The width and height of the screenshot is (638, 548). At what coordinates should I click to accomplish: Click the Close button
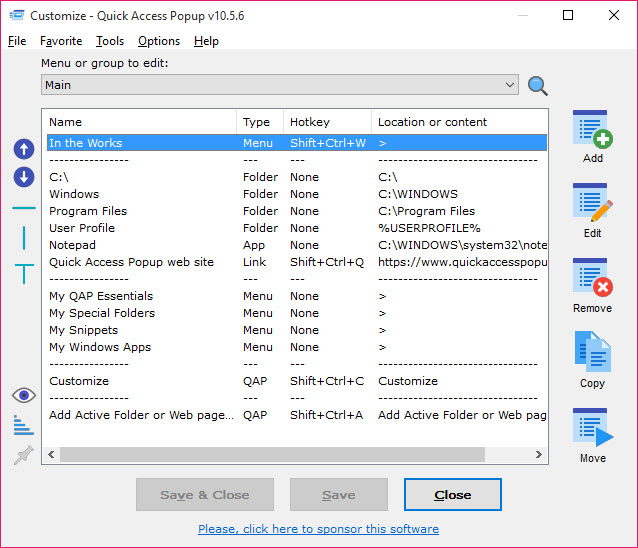click(453, 494)
